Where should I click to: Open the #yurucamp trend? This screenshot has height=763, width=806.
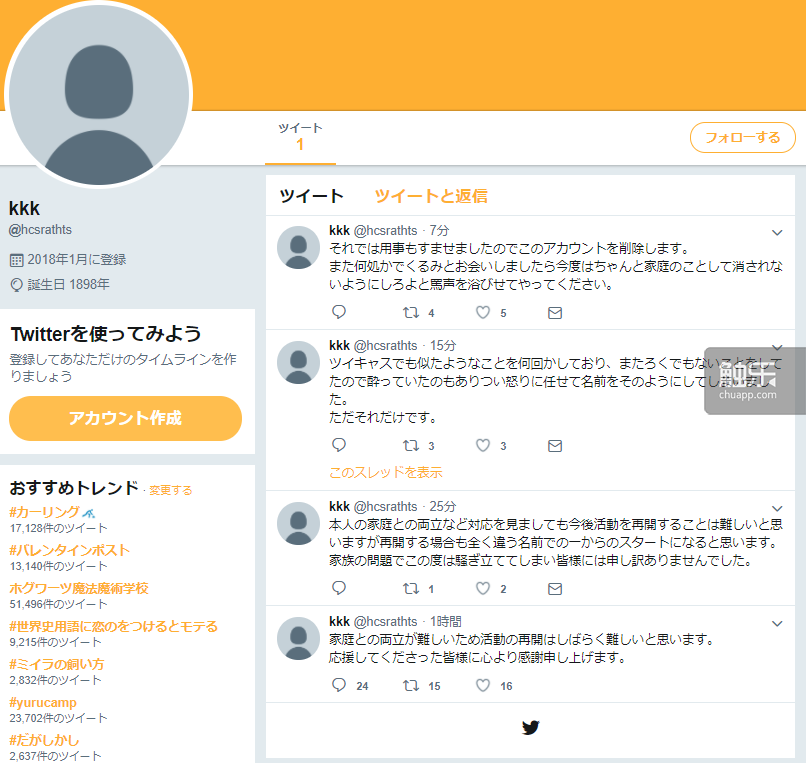43,702
